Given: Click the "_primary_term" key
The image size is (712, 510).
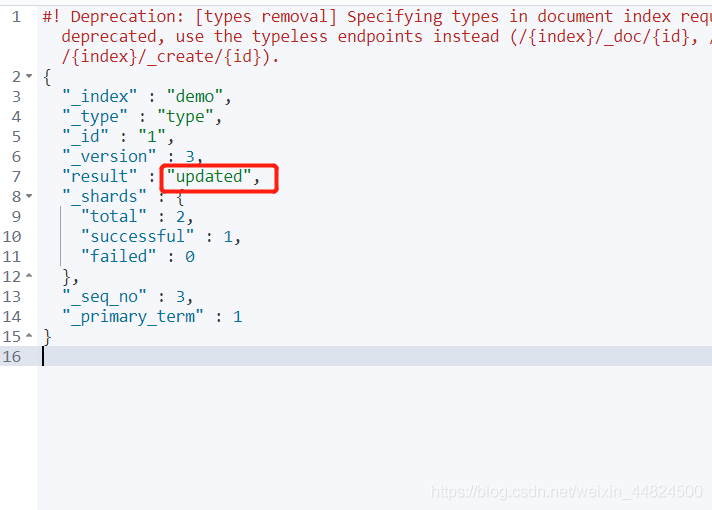Looking at the screenshot, I should coord(133,316).
